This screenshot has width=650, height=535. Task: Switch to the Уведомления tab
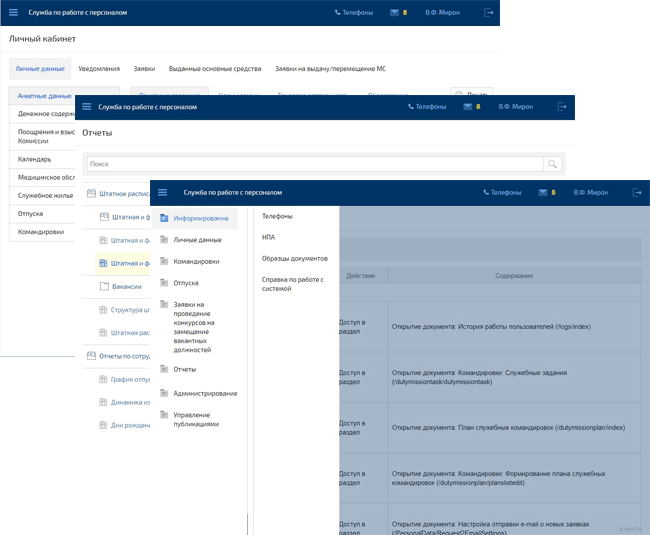[99, 69]
